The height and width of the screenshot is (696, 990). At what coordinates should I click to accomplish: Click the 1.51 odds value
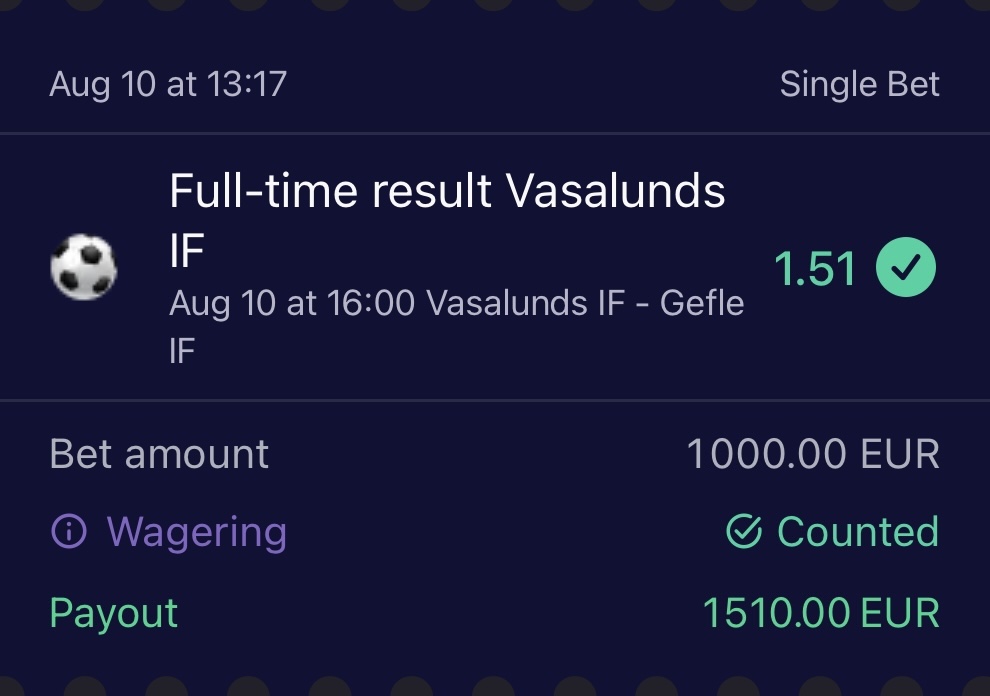tap(815, 269)
